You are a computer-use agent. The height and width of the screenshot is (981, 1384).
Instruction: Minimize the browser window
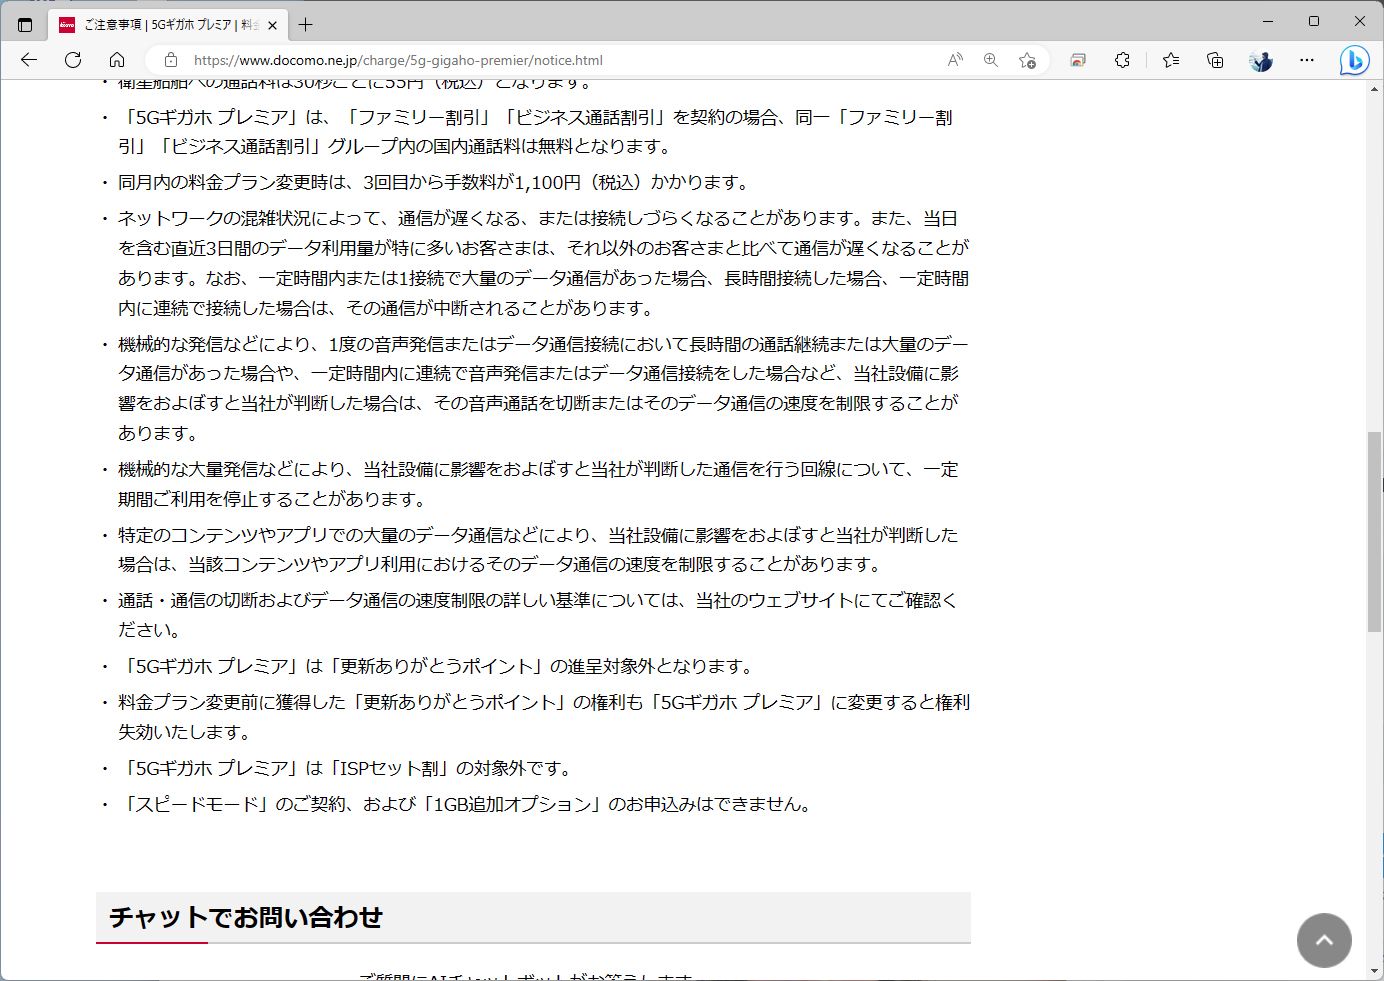pos(1268,21)
